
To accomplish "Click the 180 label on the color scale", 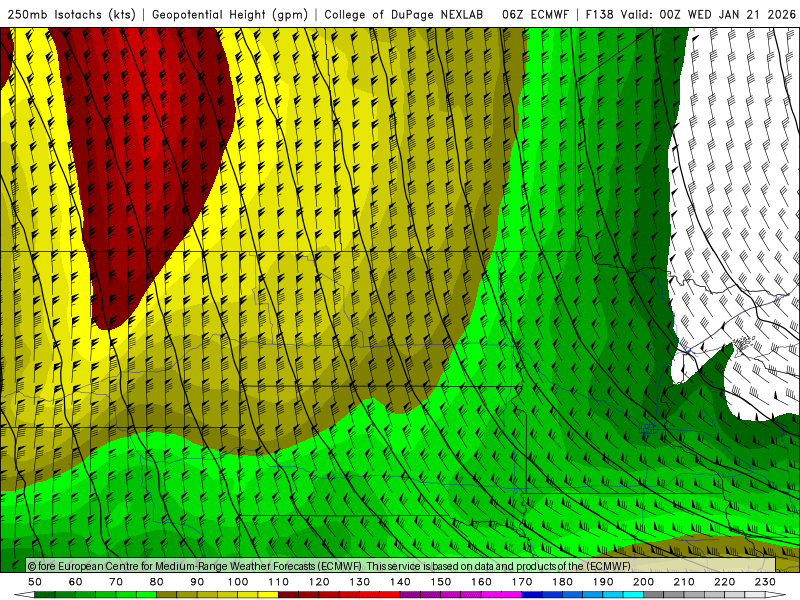I will (562, 582).
